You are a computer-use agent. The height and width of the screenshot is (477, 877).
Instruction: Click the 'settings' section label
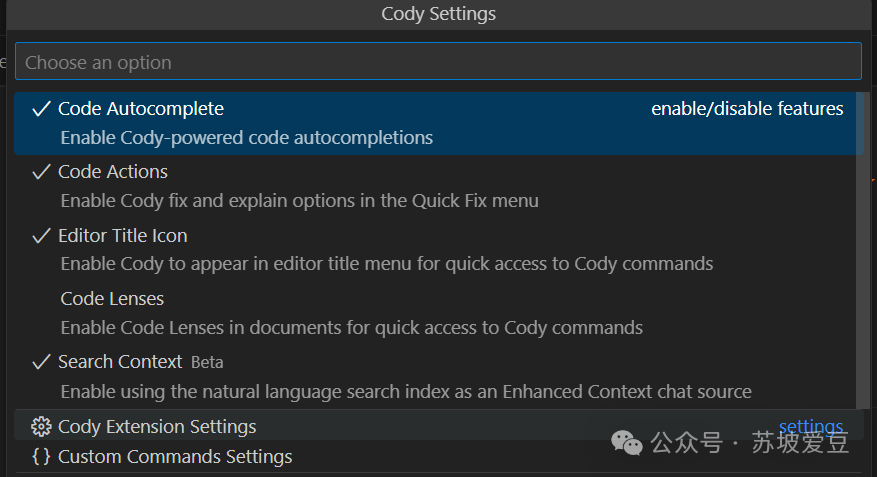coord(810,427)
